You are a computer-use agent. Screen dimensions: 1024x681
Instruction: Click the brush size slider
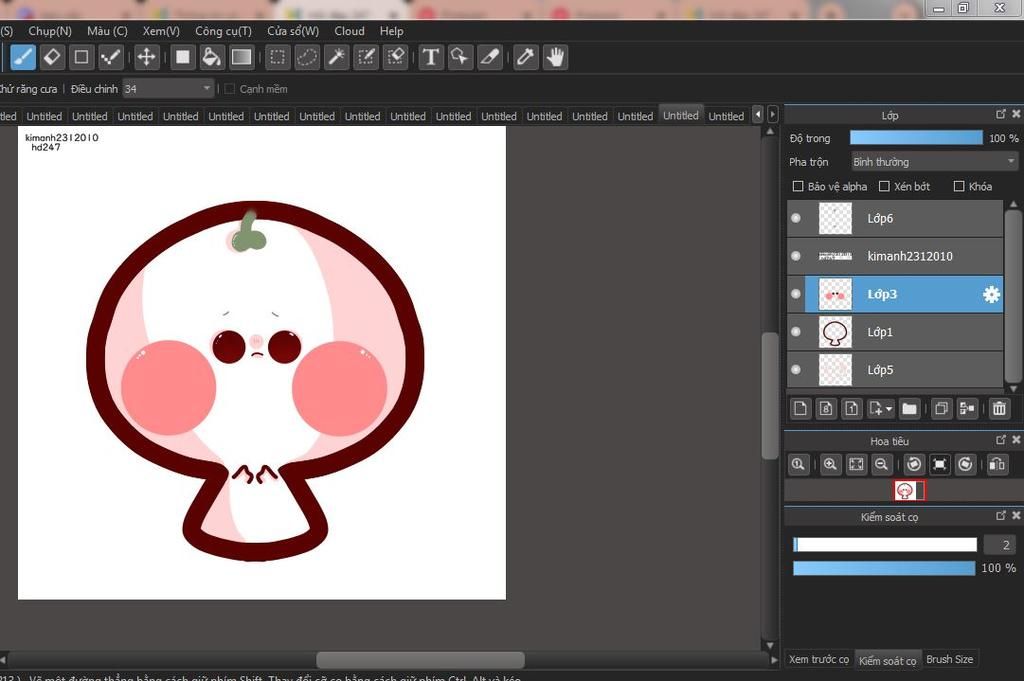(885, 545)
